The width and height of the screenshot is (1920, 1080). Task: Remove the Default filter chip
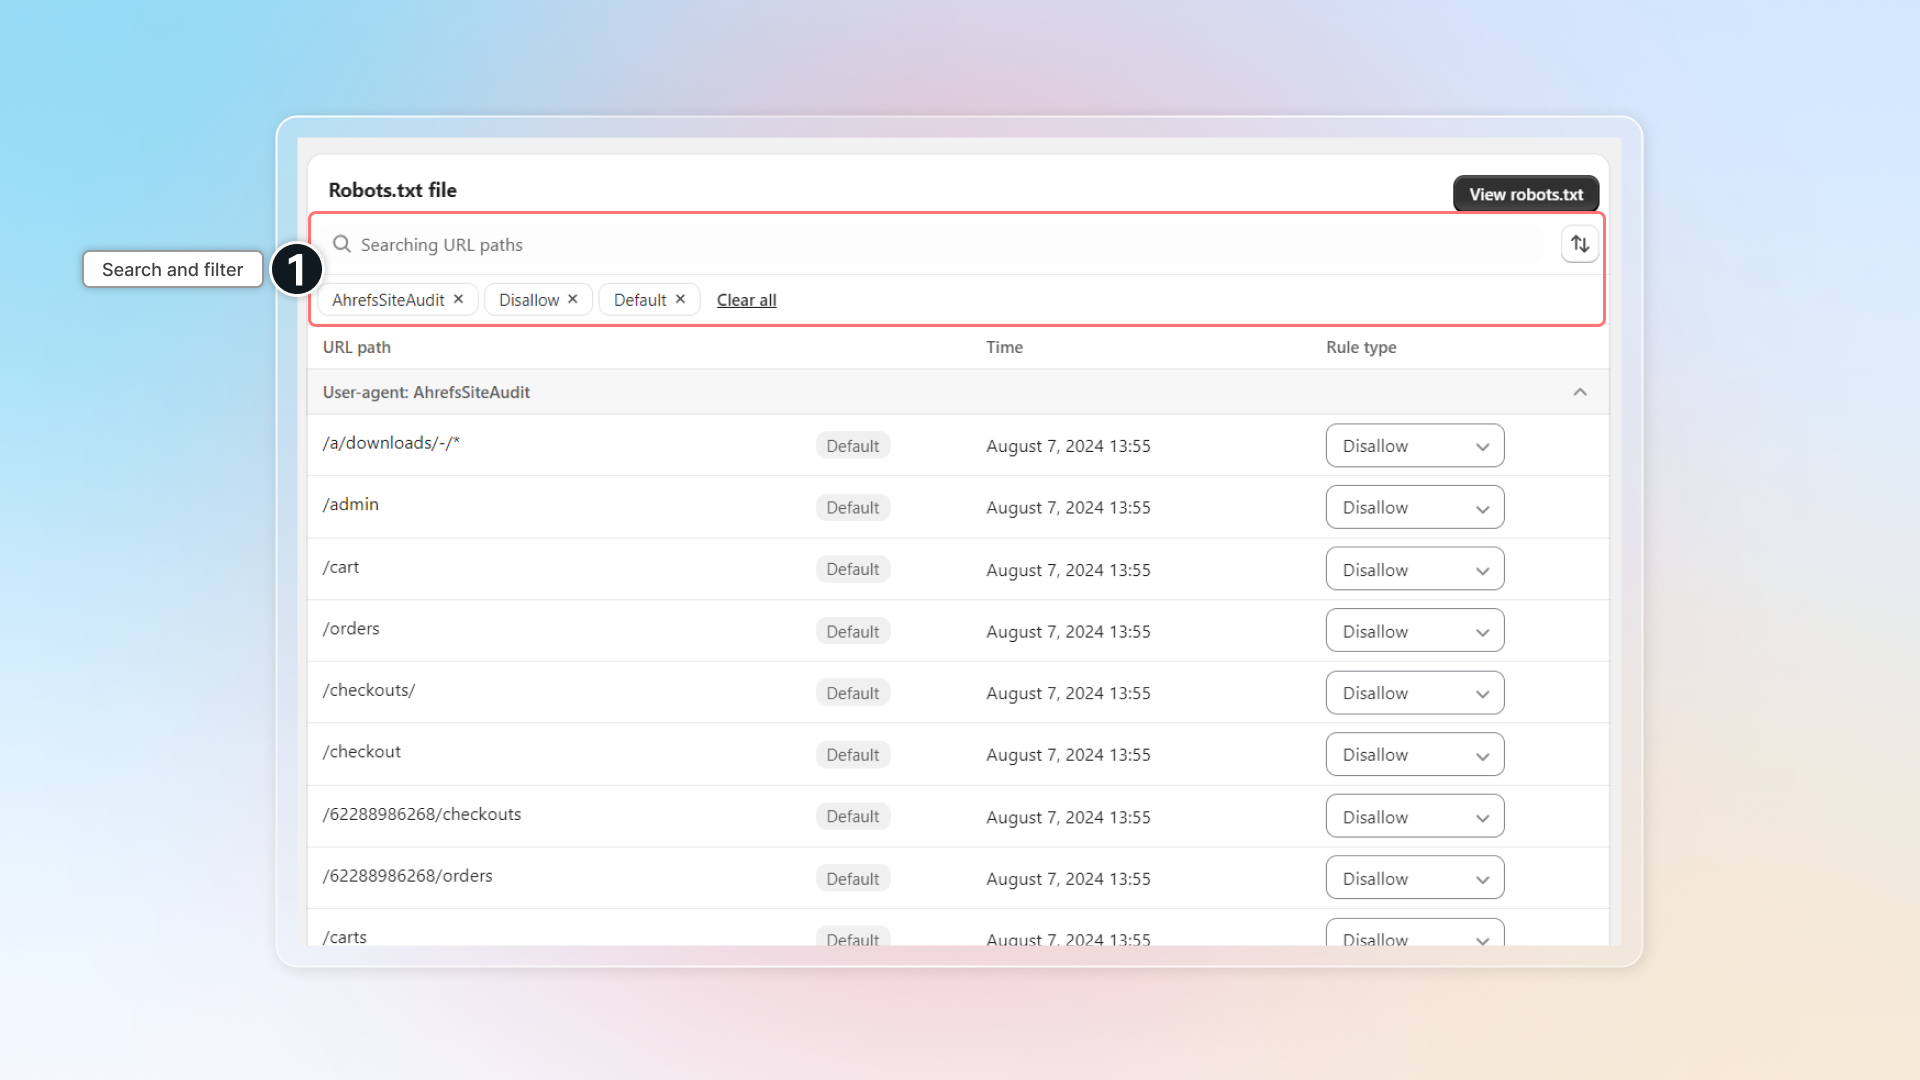pos(680,299)
